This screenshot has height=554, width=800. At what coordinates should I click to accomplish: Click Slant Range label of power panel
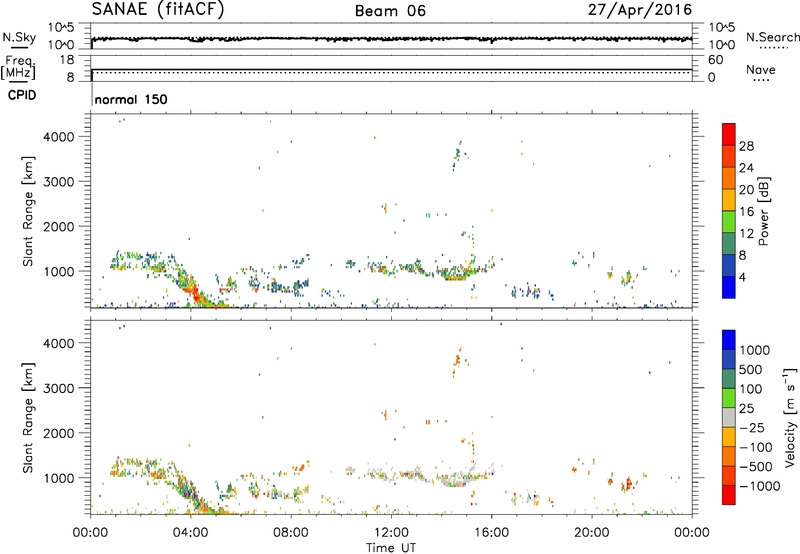point(28,211)
